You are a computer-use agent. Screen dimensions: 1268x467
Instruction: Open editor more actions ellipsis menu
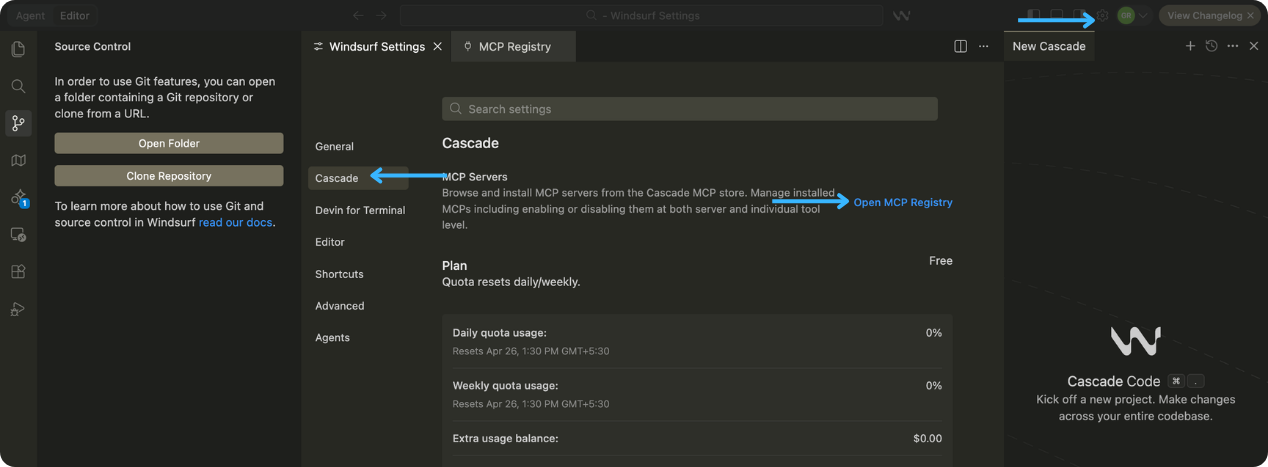click(x=983, y=46)
